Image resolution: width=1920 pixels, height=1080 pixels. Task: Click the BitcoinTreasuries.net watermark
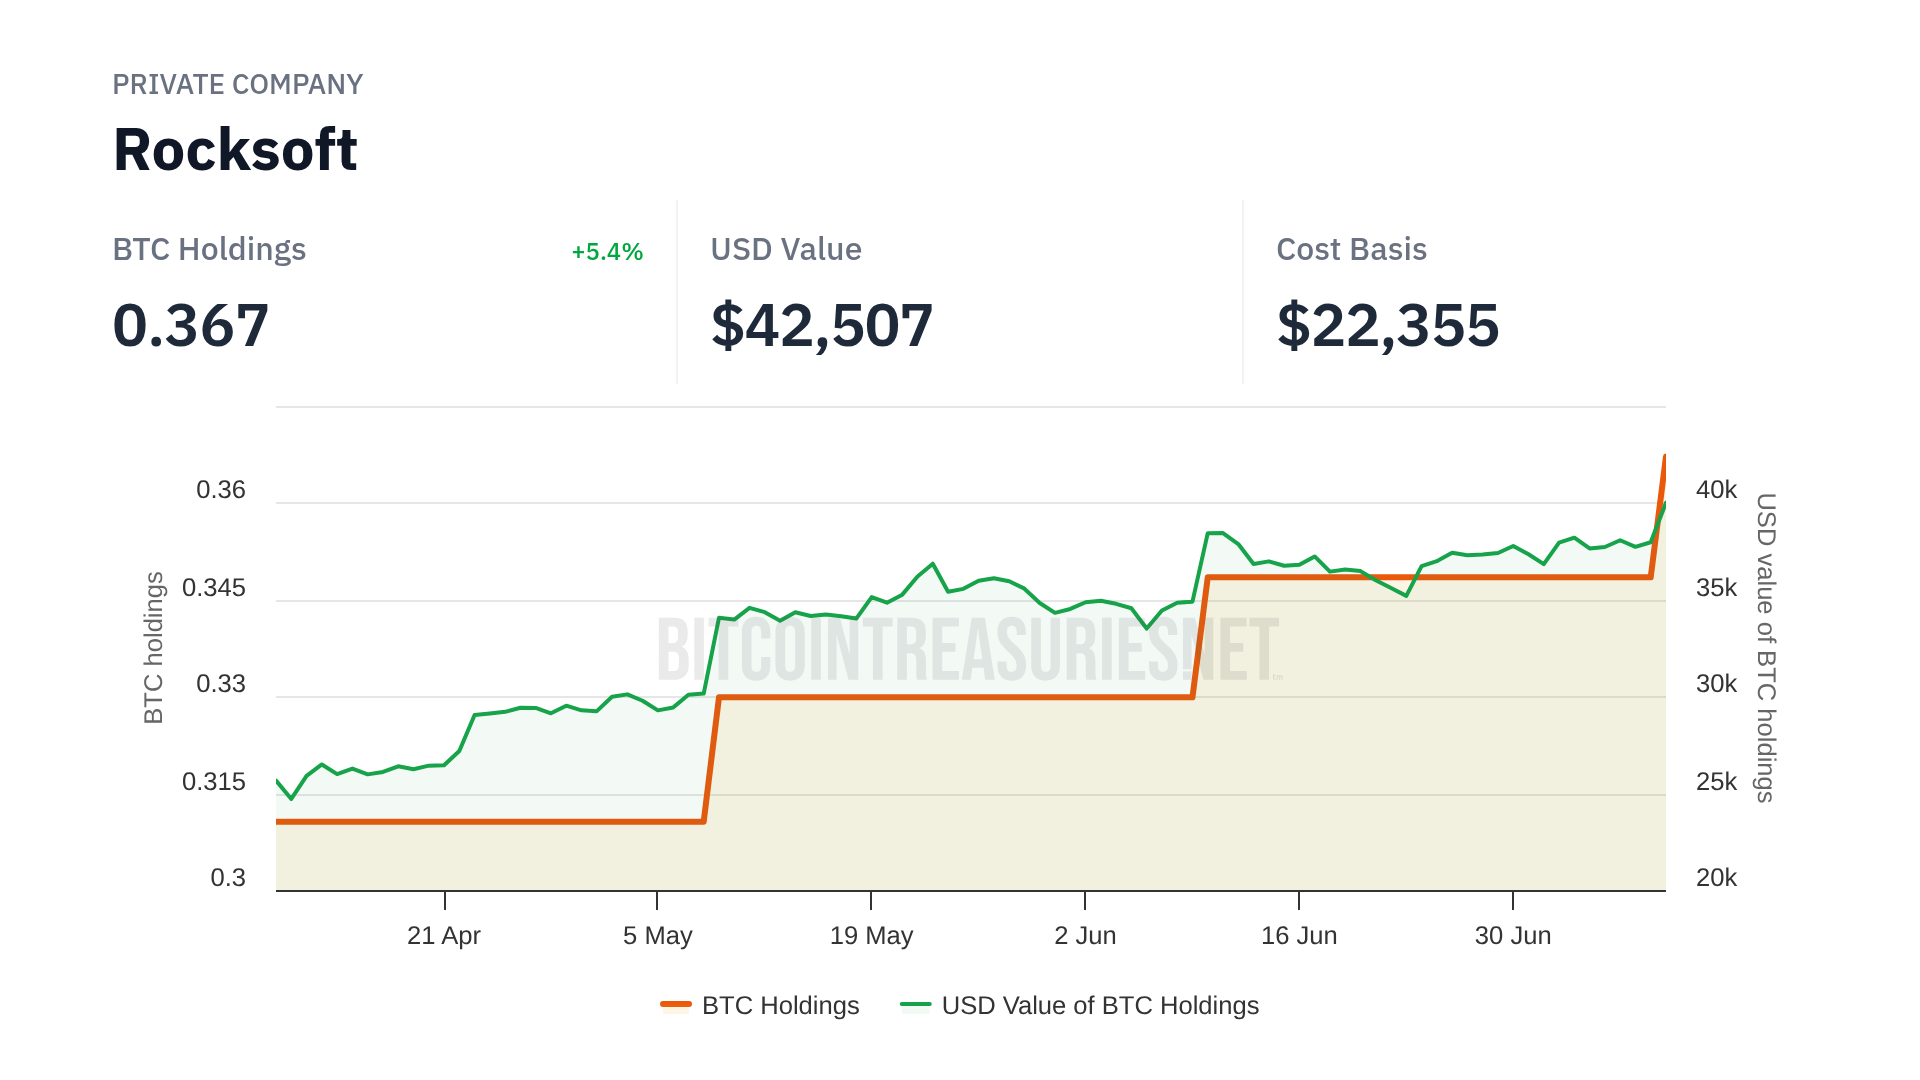point(968,650)
